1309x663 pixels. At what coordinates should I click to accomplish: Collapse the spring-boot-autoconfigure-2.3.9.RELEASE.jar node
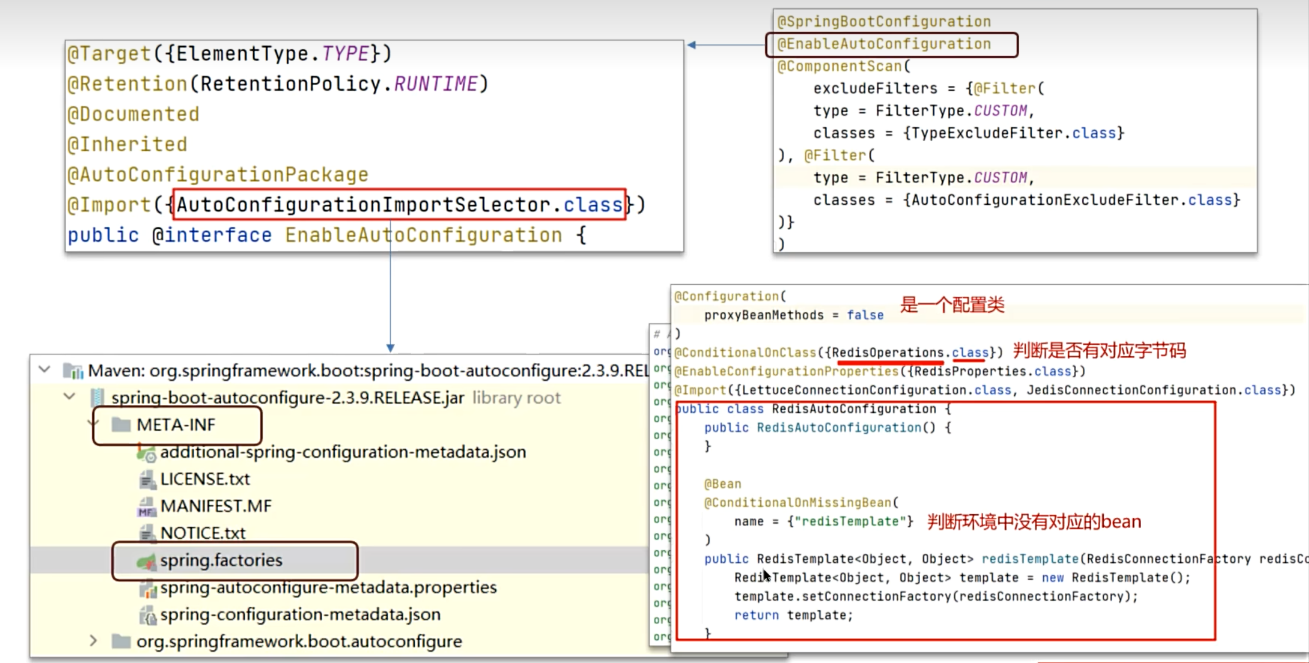[x=69, y=398]
